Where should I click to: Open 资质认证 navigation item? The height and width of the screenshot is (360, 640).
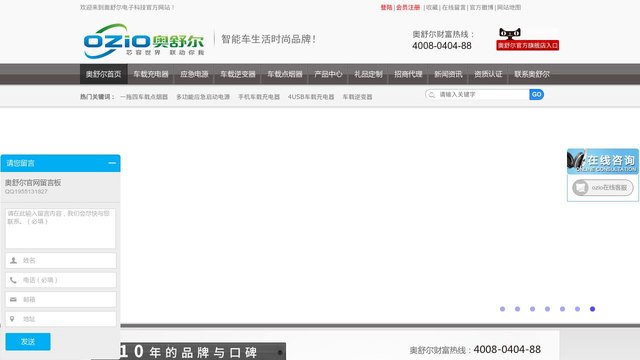(488, 74)
